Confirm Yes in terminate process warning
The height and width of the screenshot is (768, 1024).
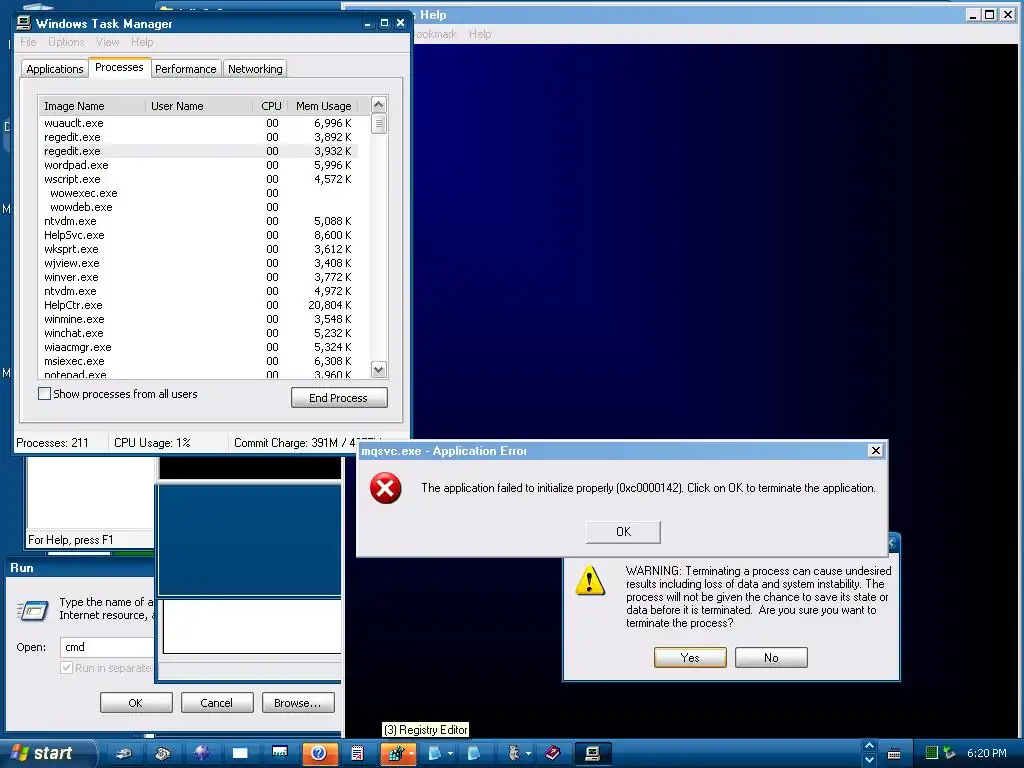tap(690, 658)
